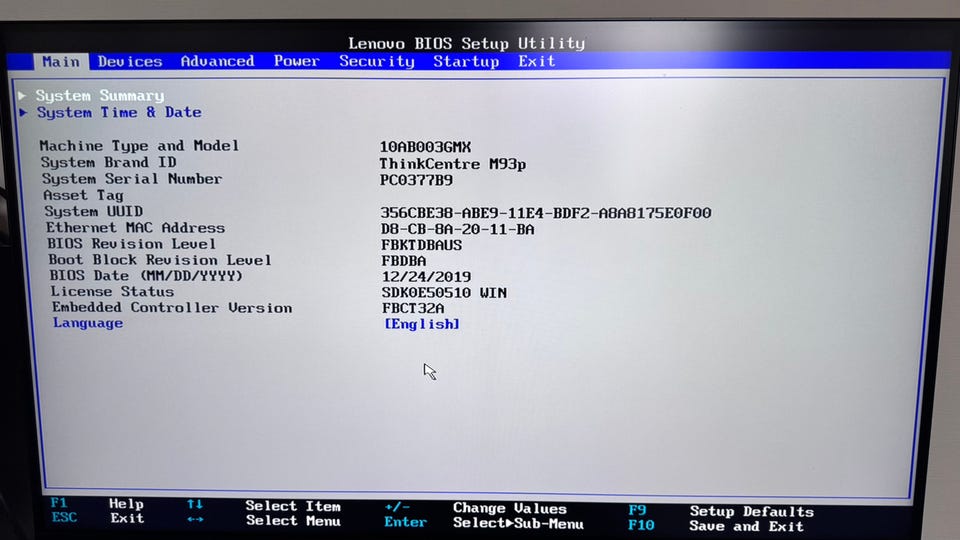Viewport: 960px width, 540px height.
Task: Click the Machine Type and Model label
Action: coord(139,146)
